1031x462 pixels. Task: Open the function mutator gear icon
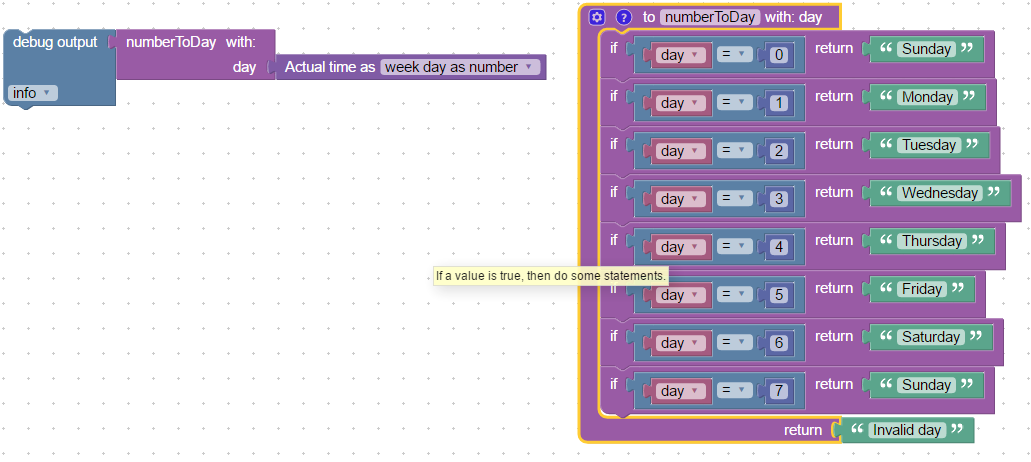[597, 17]
